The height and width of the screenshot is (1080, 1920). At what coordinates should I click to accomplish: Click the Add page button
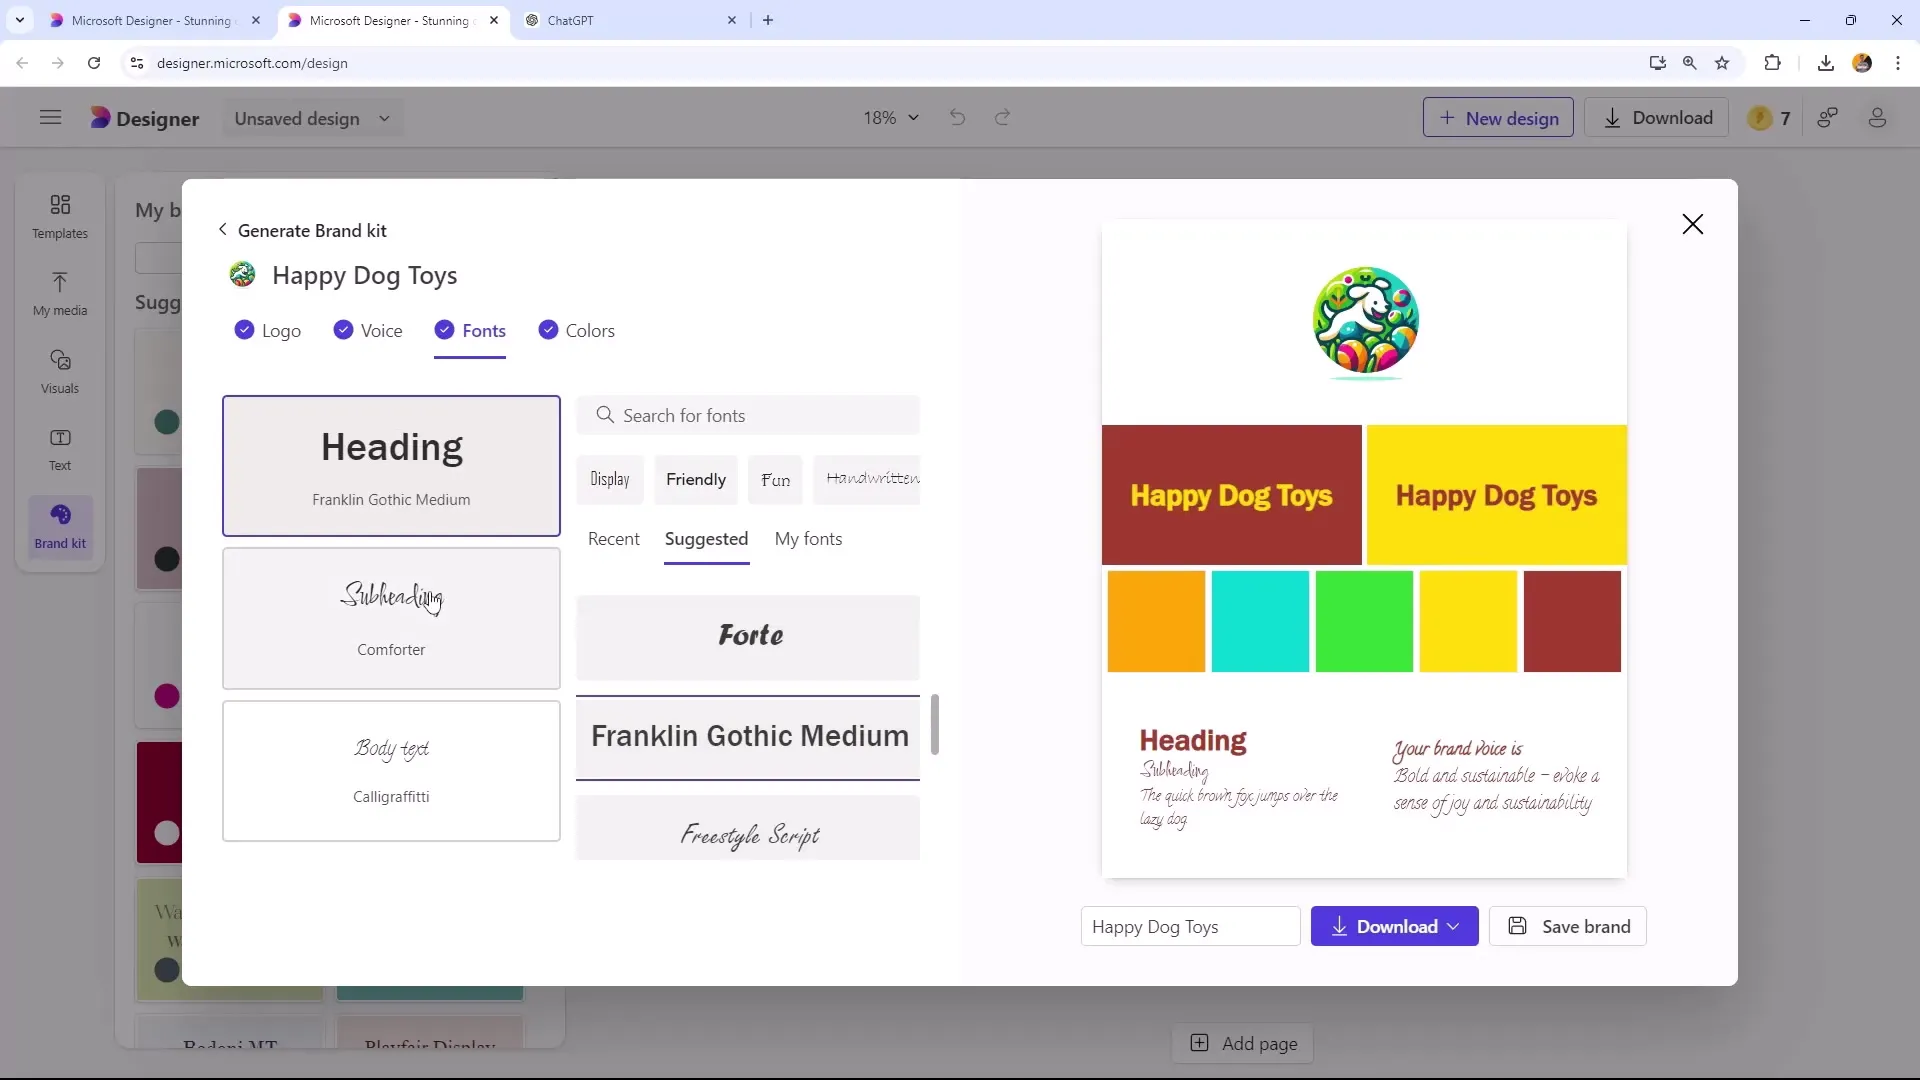coord(1242,1043)
